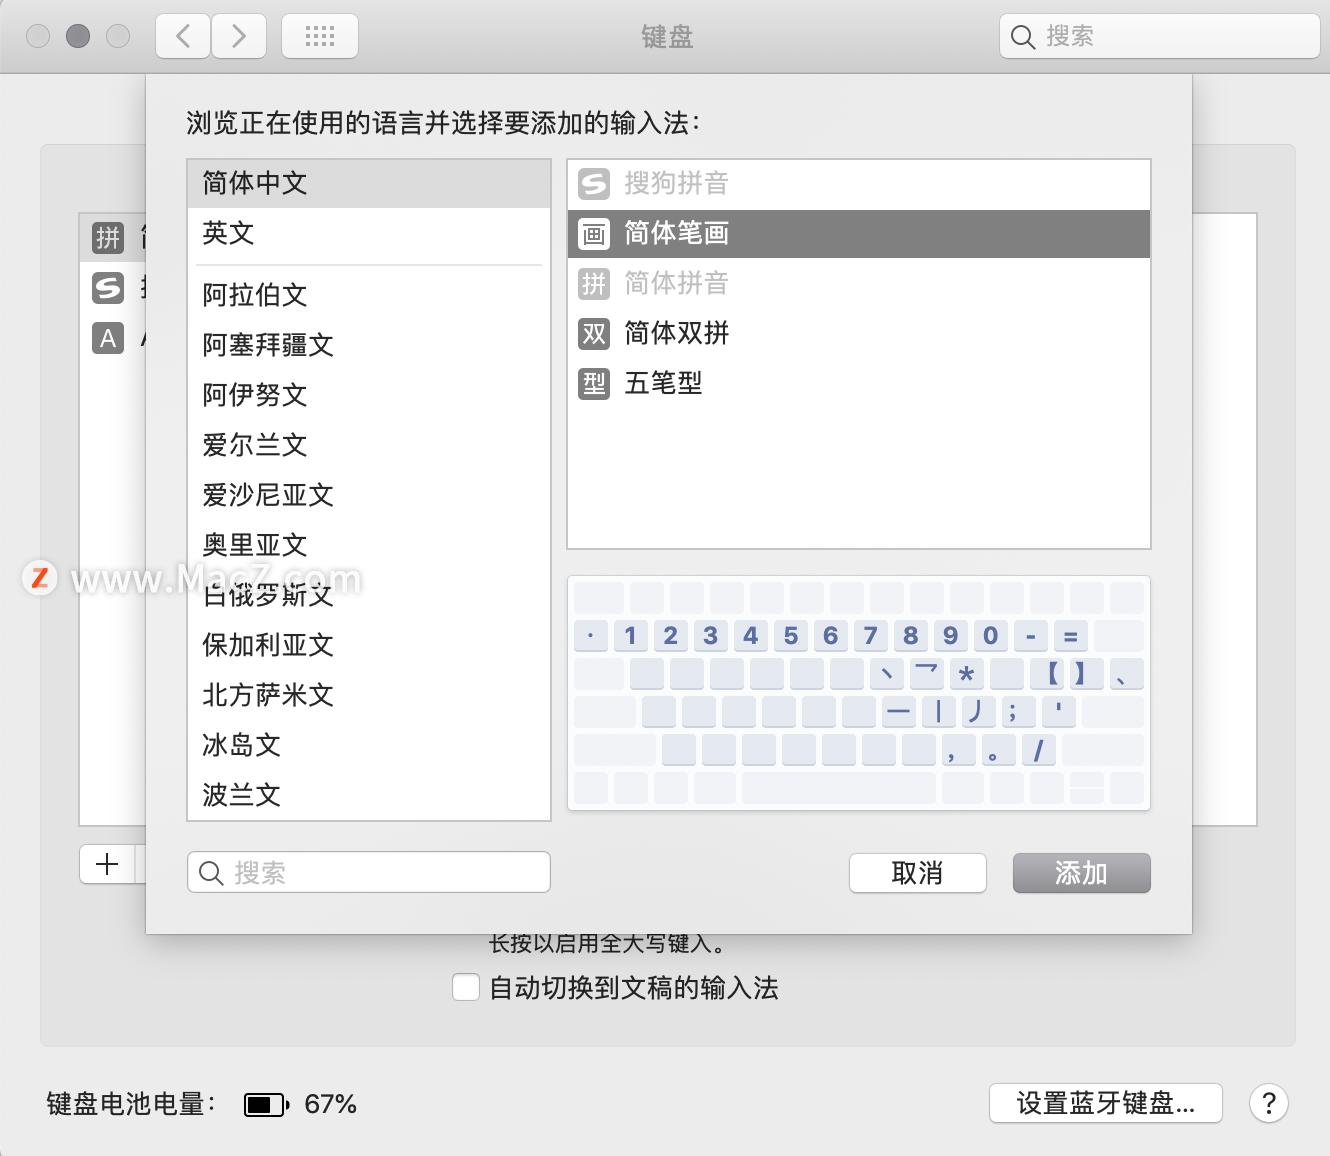This screenshot has height=1156, width=1330.
Task: Open 设置蓝牙键盘 settings
Action: [x=1105, y=1103]
